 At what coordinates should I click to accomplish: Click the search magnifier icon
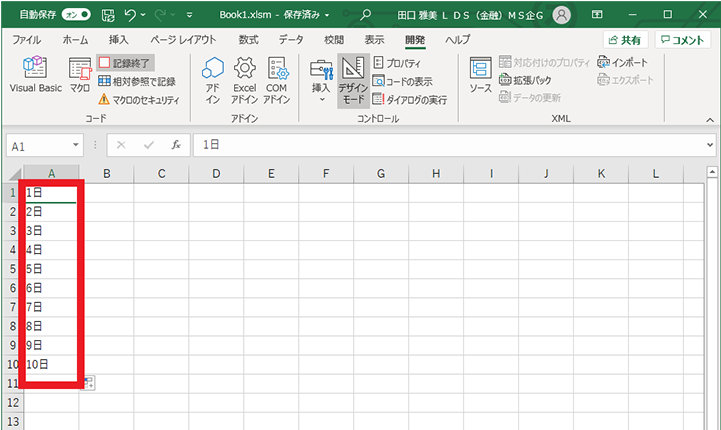[365, 15]
